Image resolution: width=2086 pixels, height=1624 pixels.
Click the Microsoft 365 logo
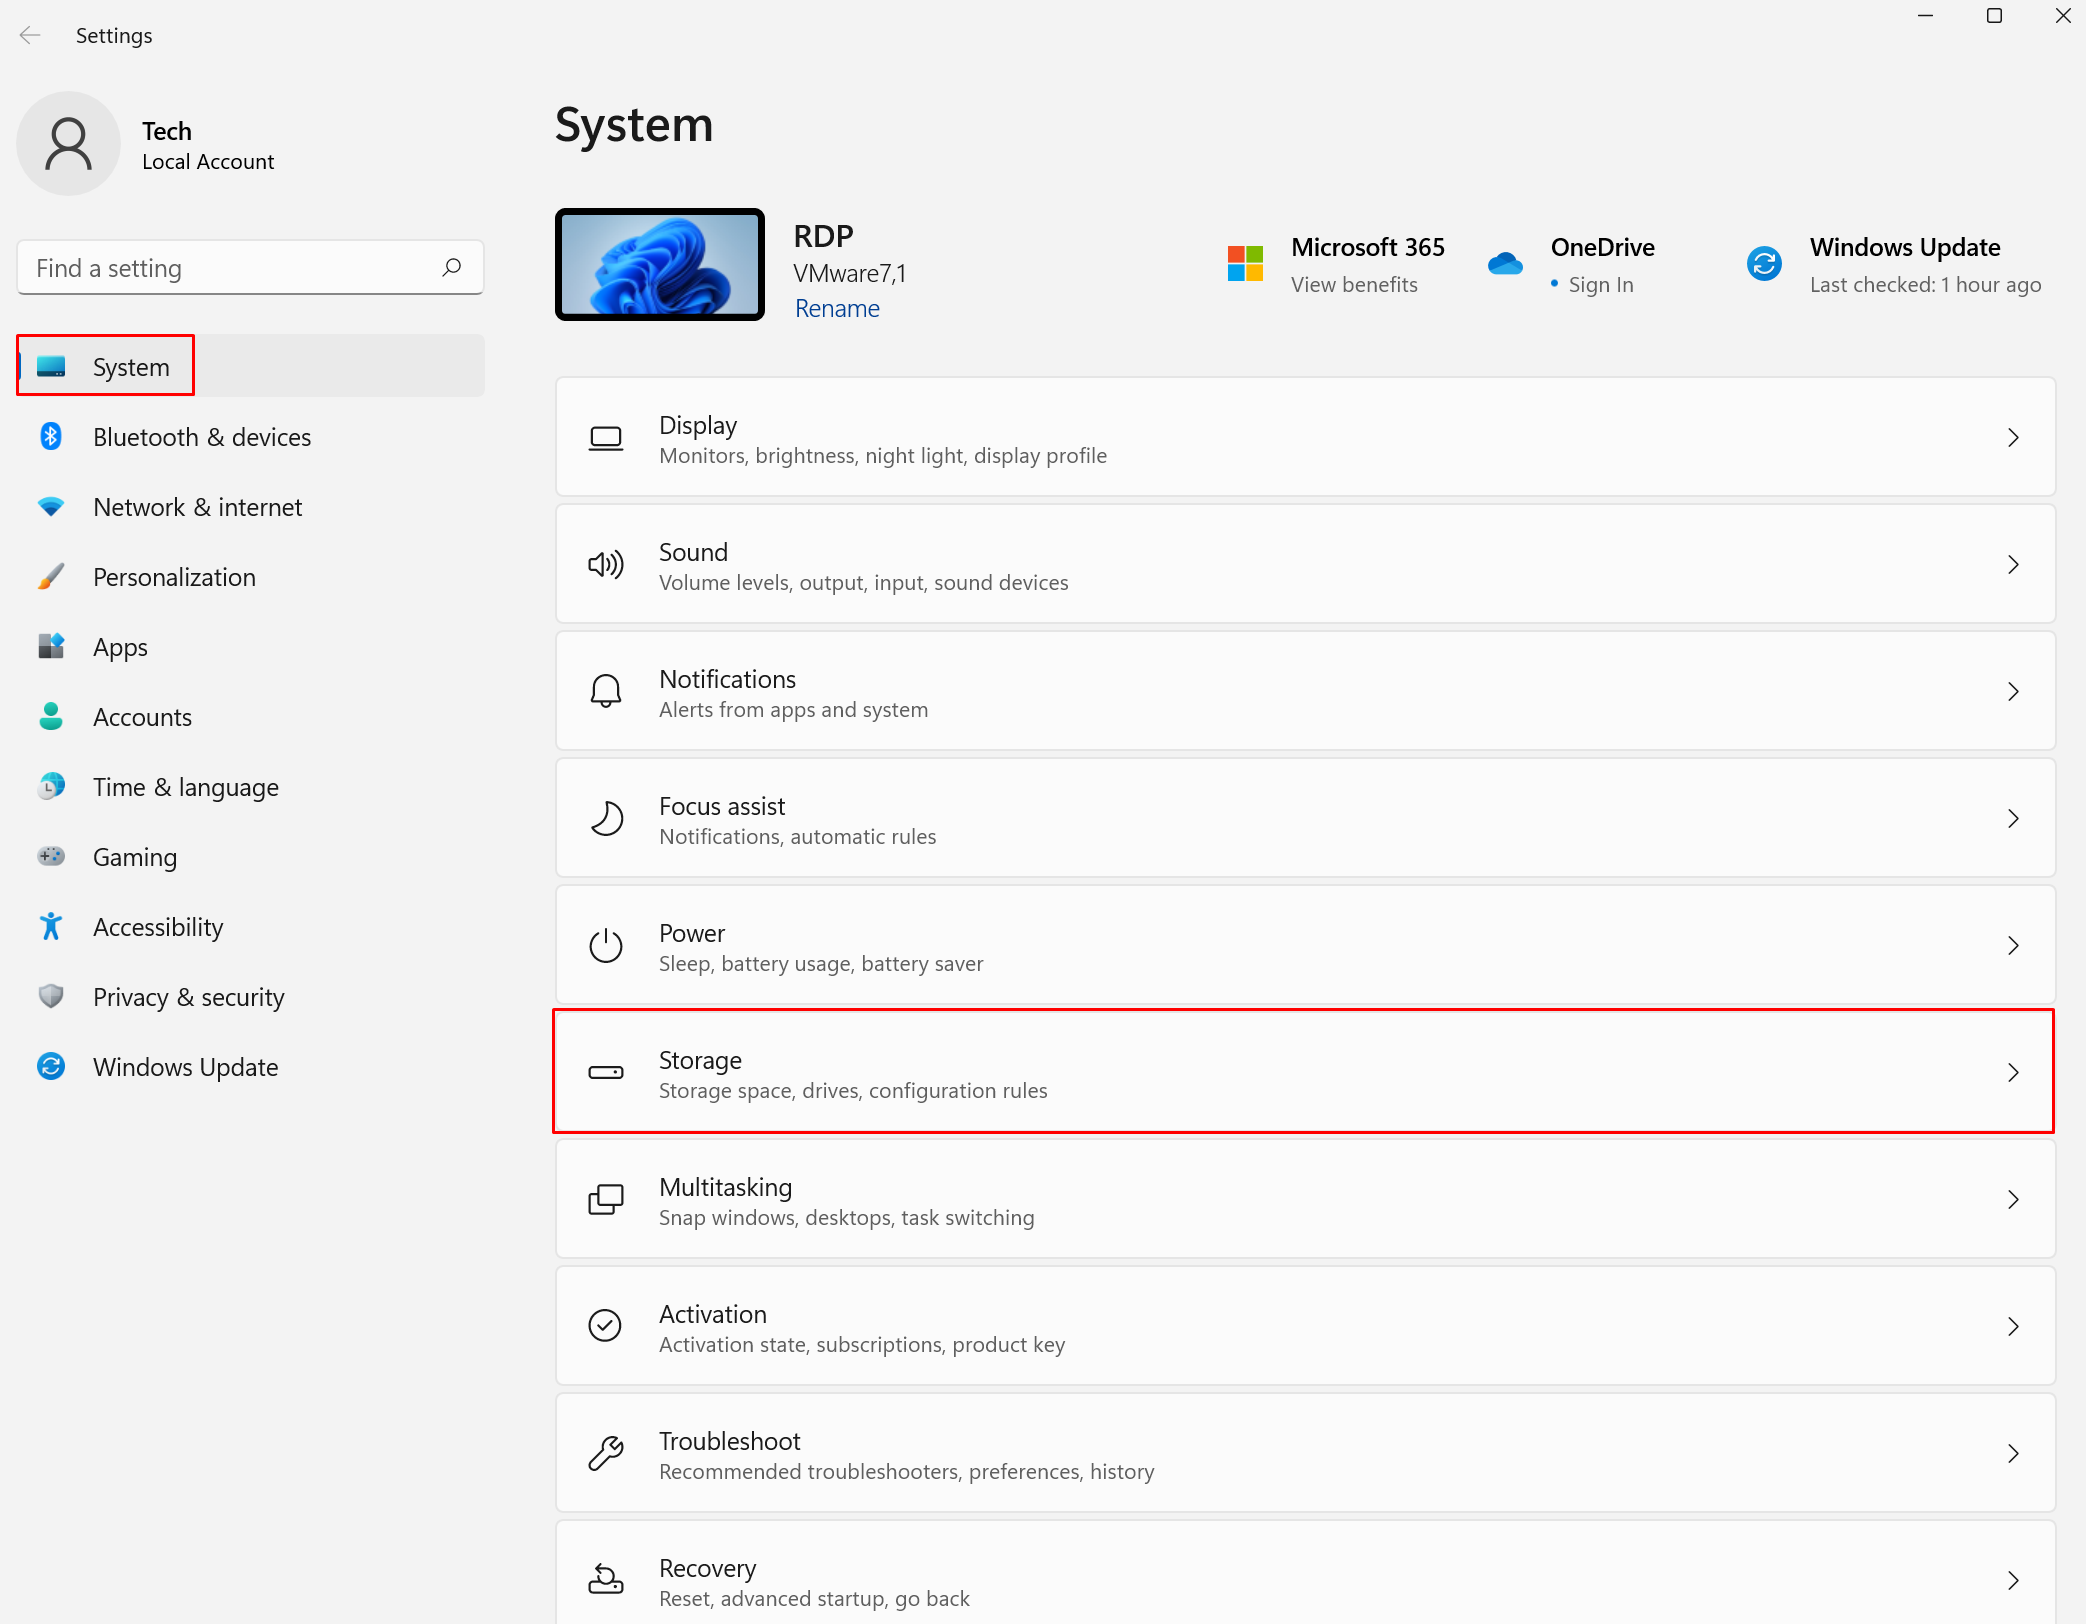point(1245,262)
